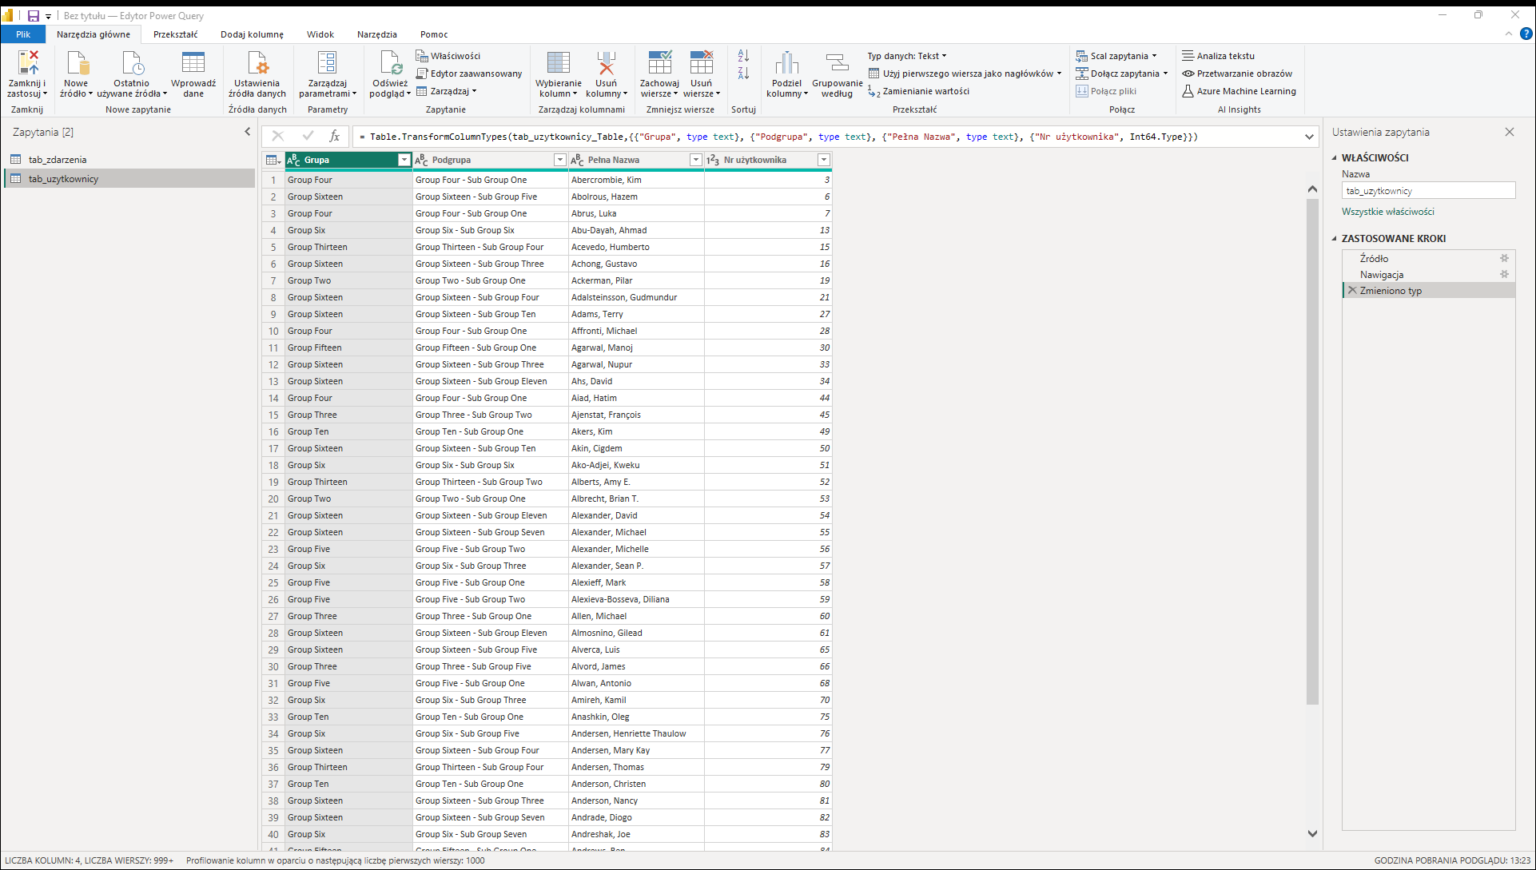Open the Typ danych Tekst dropdown
The image size is (1536, 870).
tap(907, 55)
